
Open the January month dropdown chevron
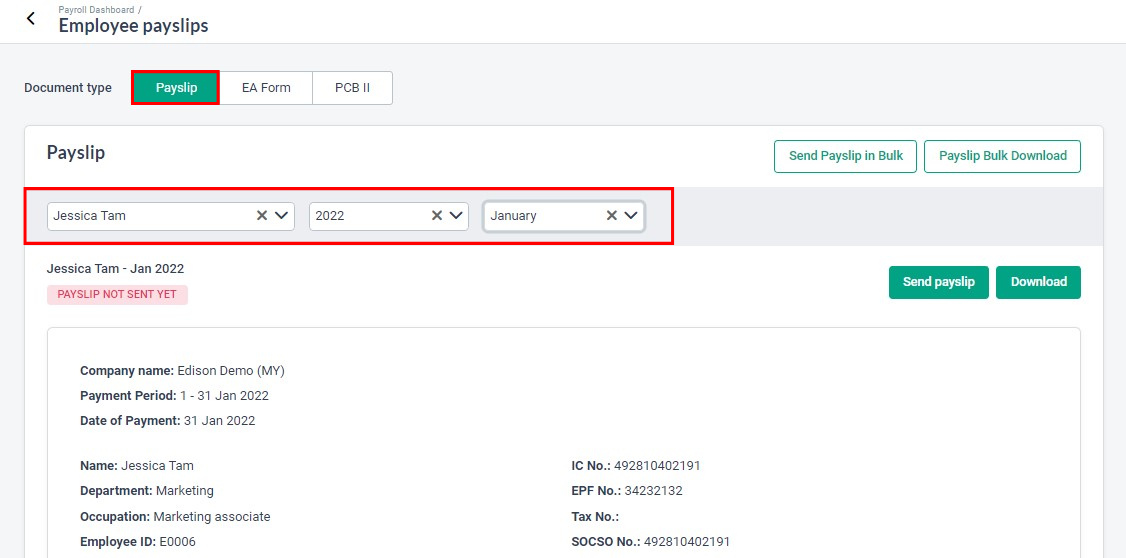tap(631, 215)
